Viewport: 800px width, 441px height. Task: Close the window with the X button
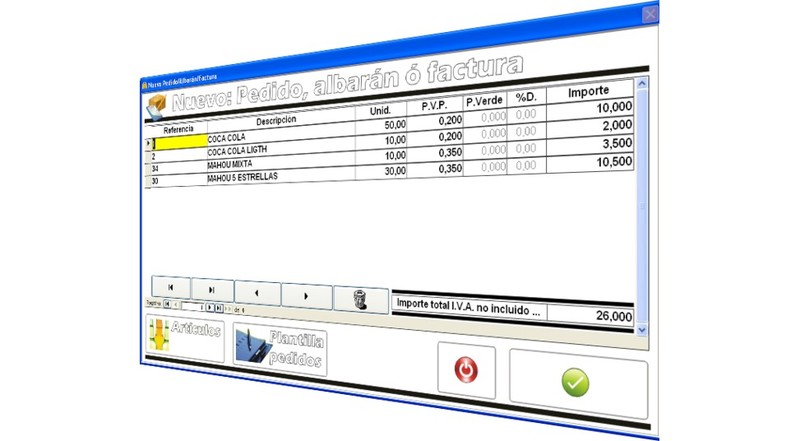point(650,15)
